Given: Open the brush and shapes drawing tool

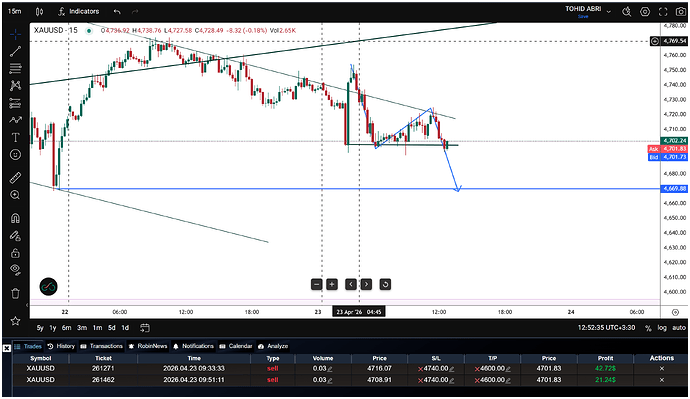Looking at the screenshot, I should point(15,120).
